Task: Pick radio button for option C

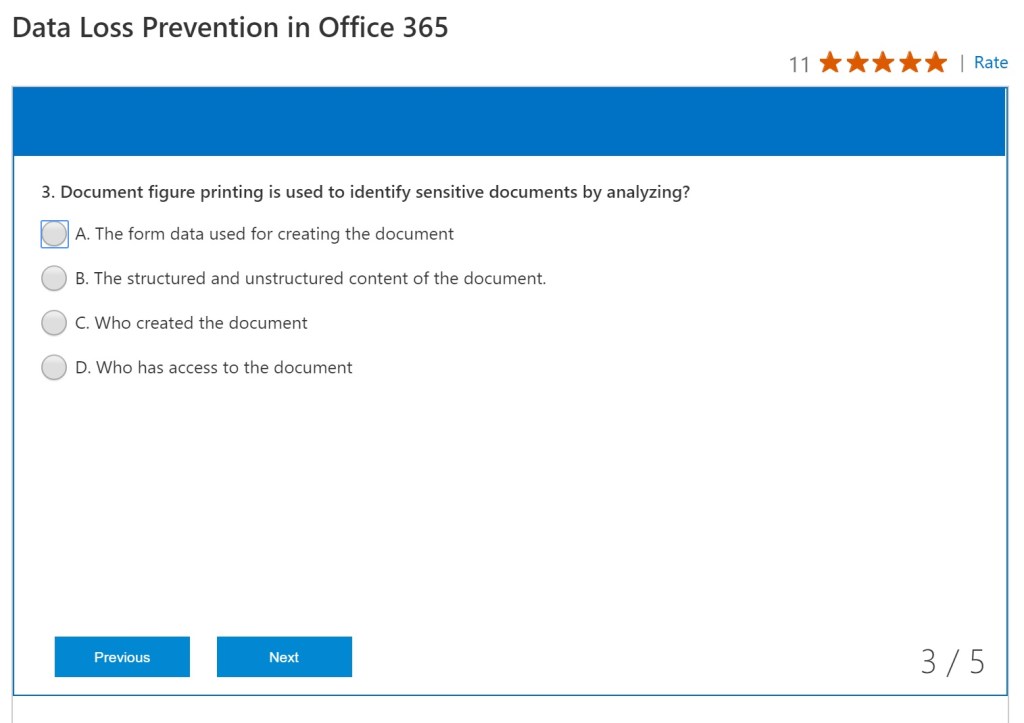Action: (54, 323)
